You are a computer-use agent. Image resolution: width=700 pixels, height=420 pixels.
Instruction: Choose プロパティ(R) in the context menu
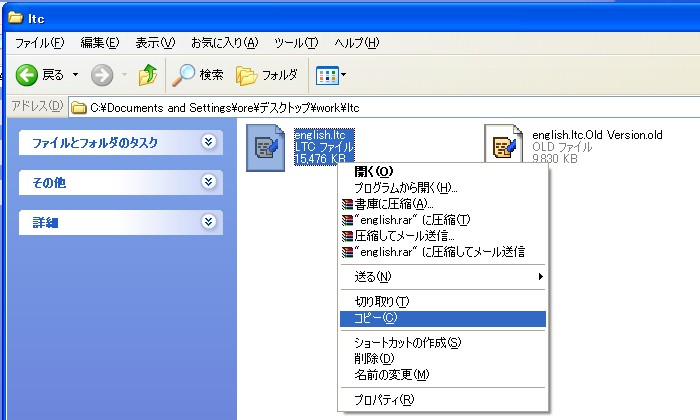tap(443, 400)
